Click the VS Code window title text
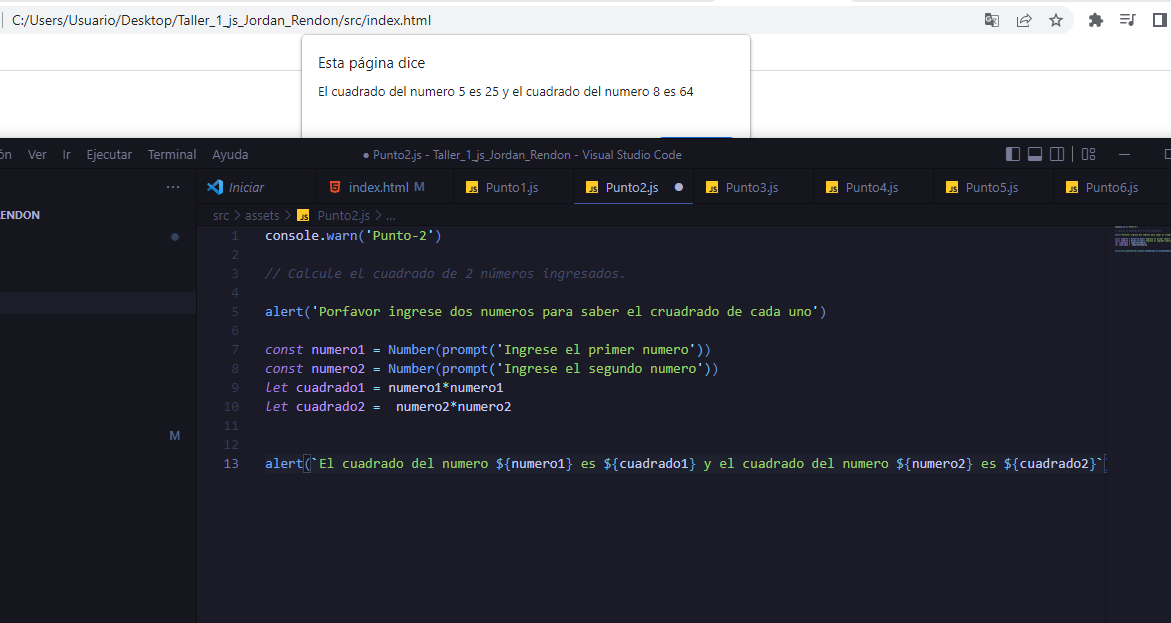1171x623 pixels. 527,155
